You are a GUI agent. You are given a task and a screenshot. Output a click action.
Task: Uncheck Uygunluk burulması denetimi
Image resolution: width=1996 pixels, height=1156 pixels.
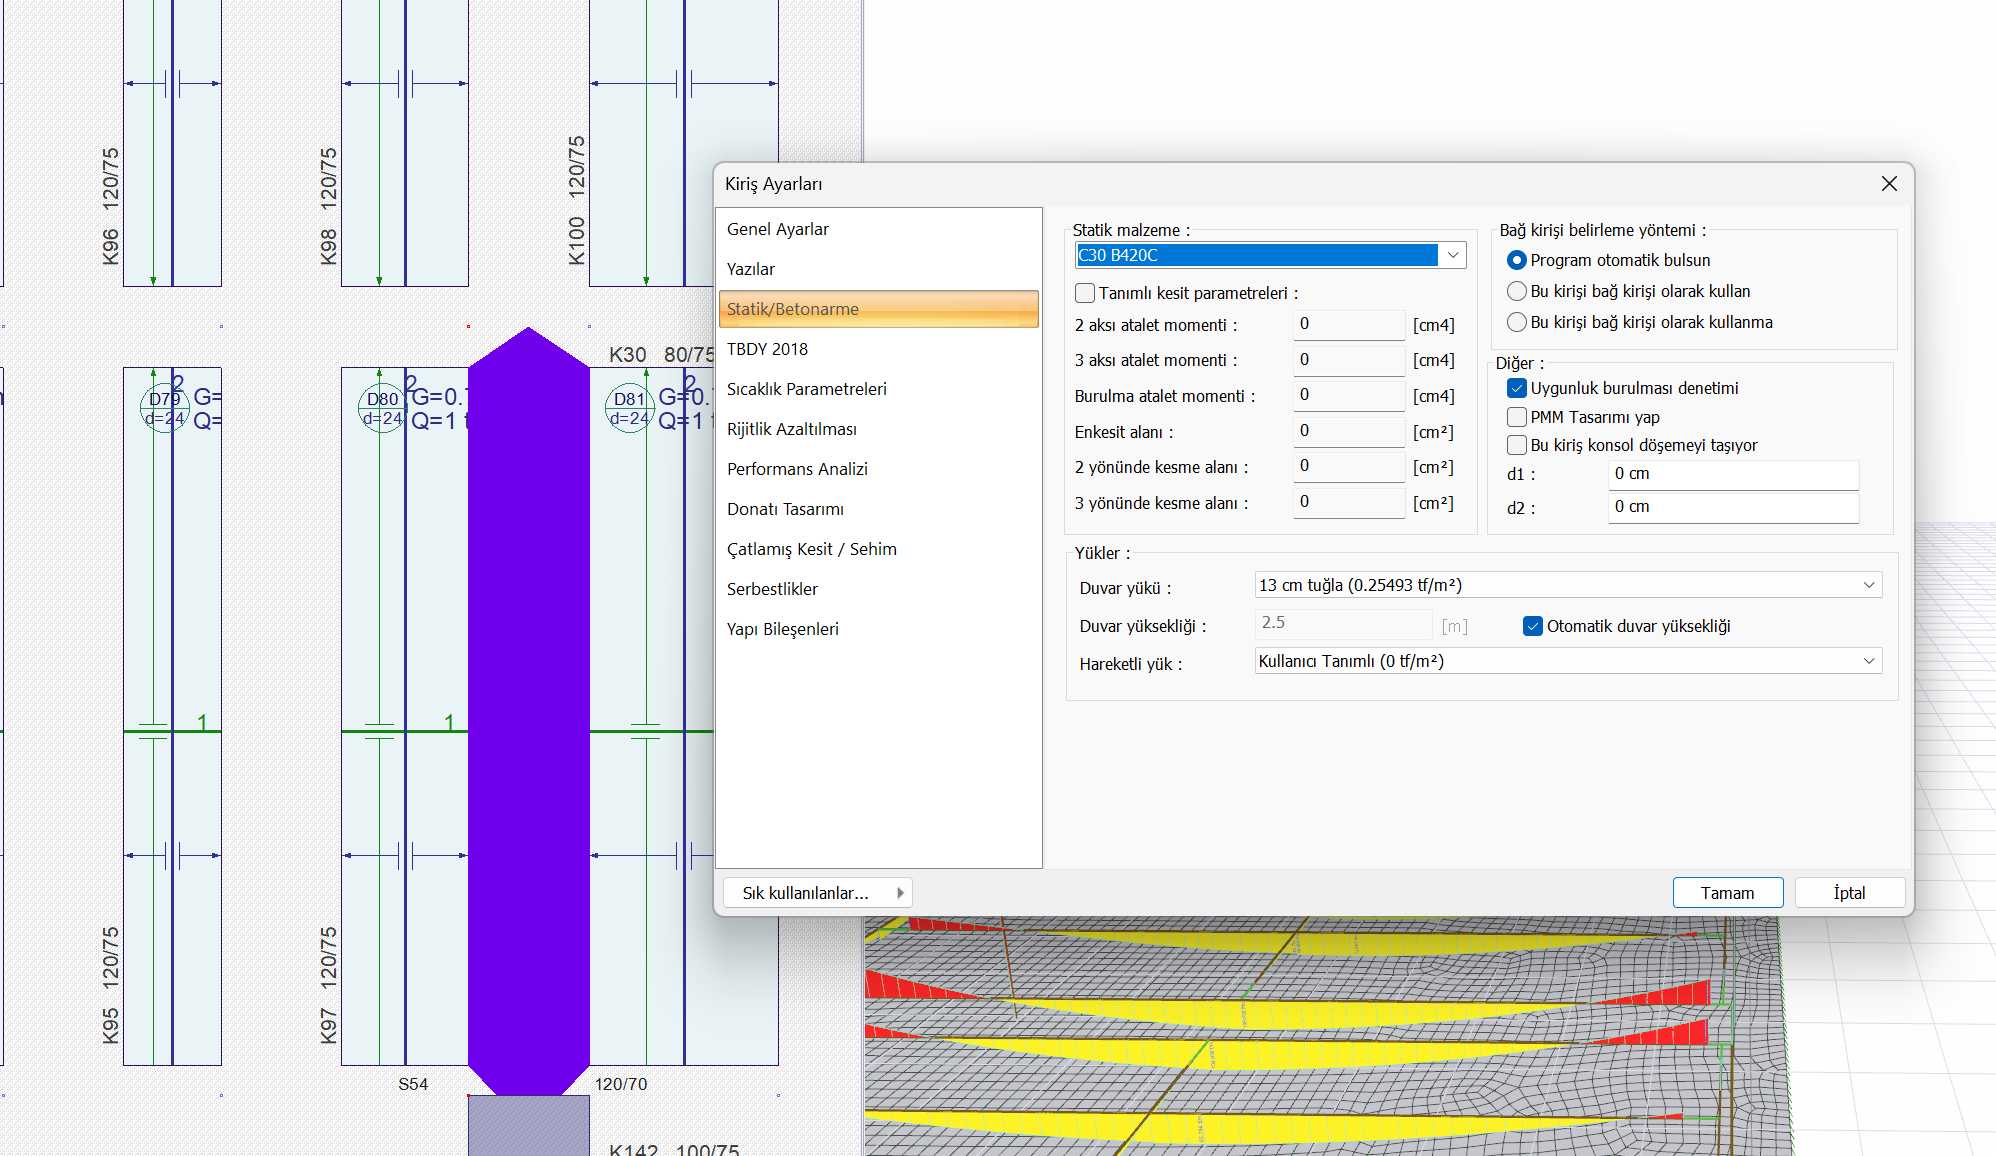[x=1517, y=388]
